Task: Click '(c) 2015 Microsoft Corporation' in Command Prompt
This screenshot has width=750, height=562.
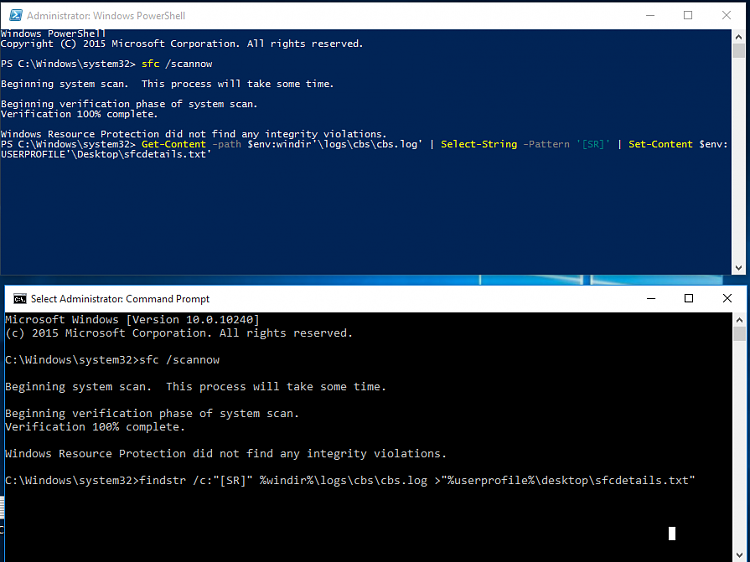Action: (x=179, y=333)
